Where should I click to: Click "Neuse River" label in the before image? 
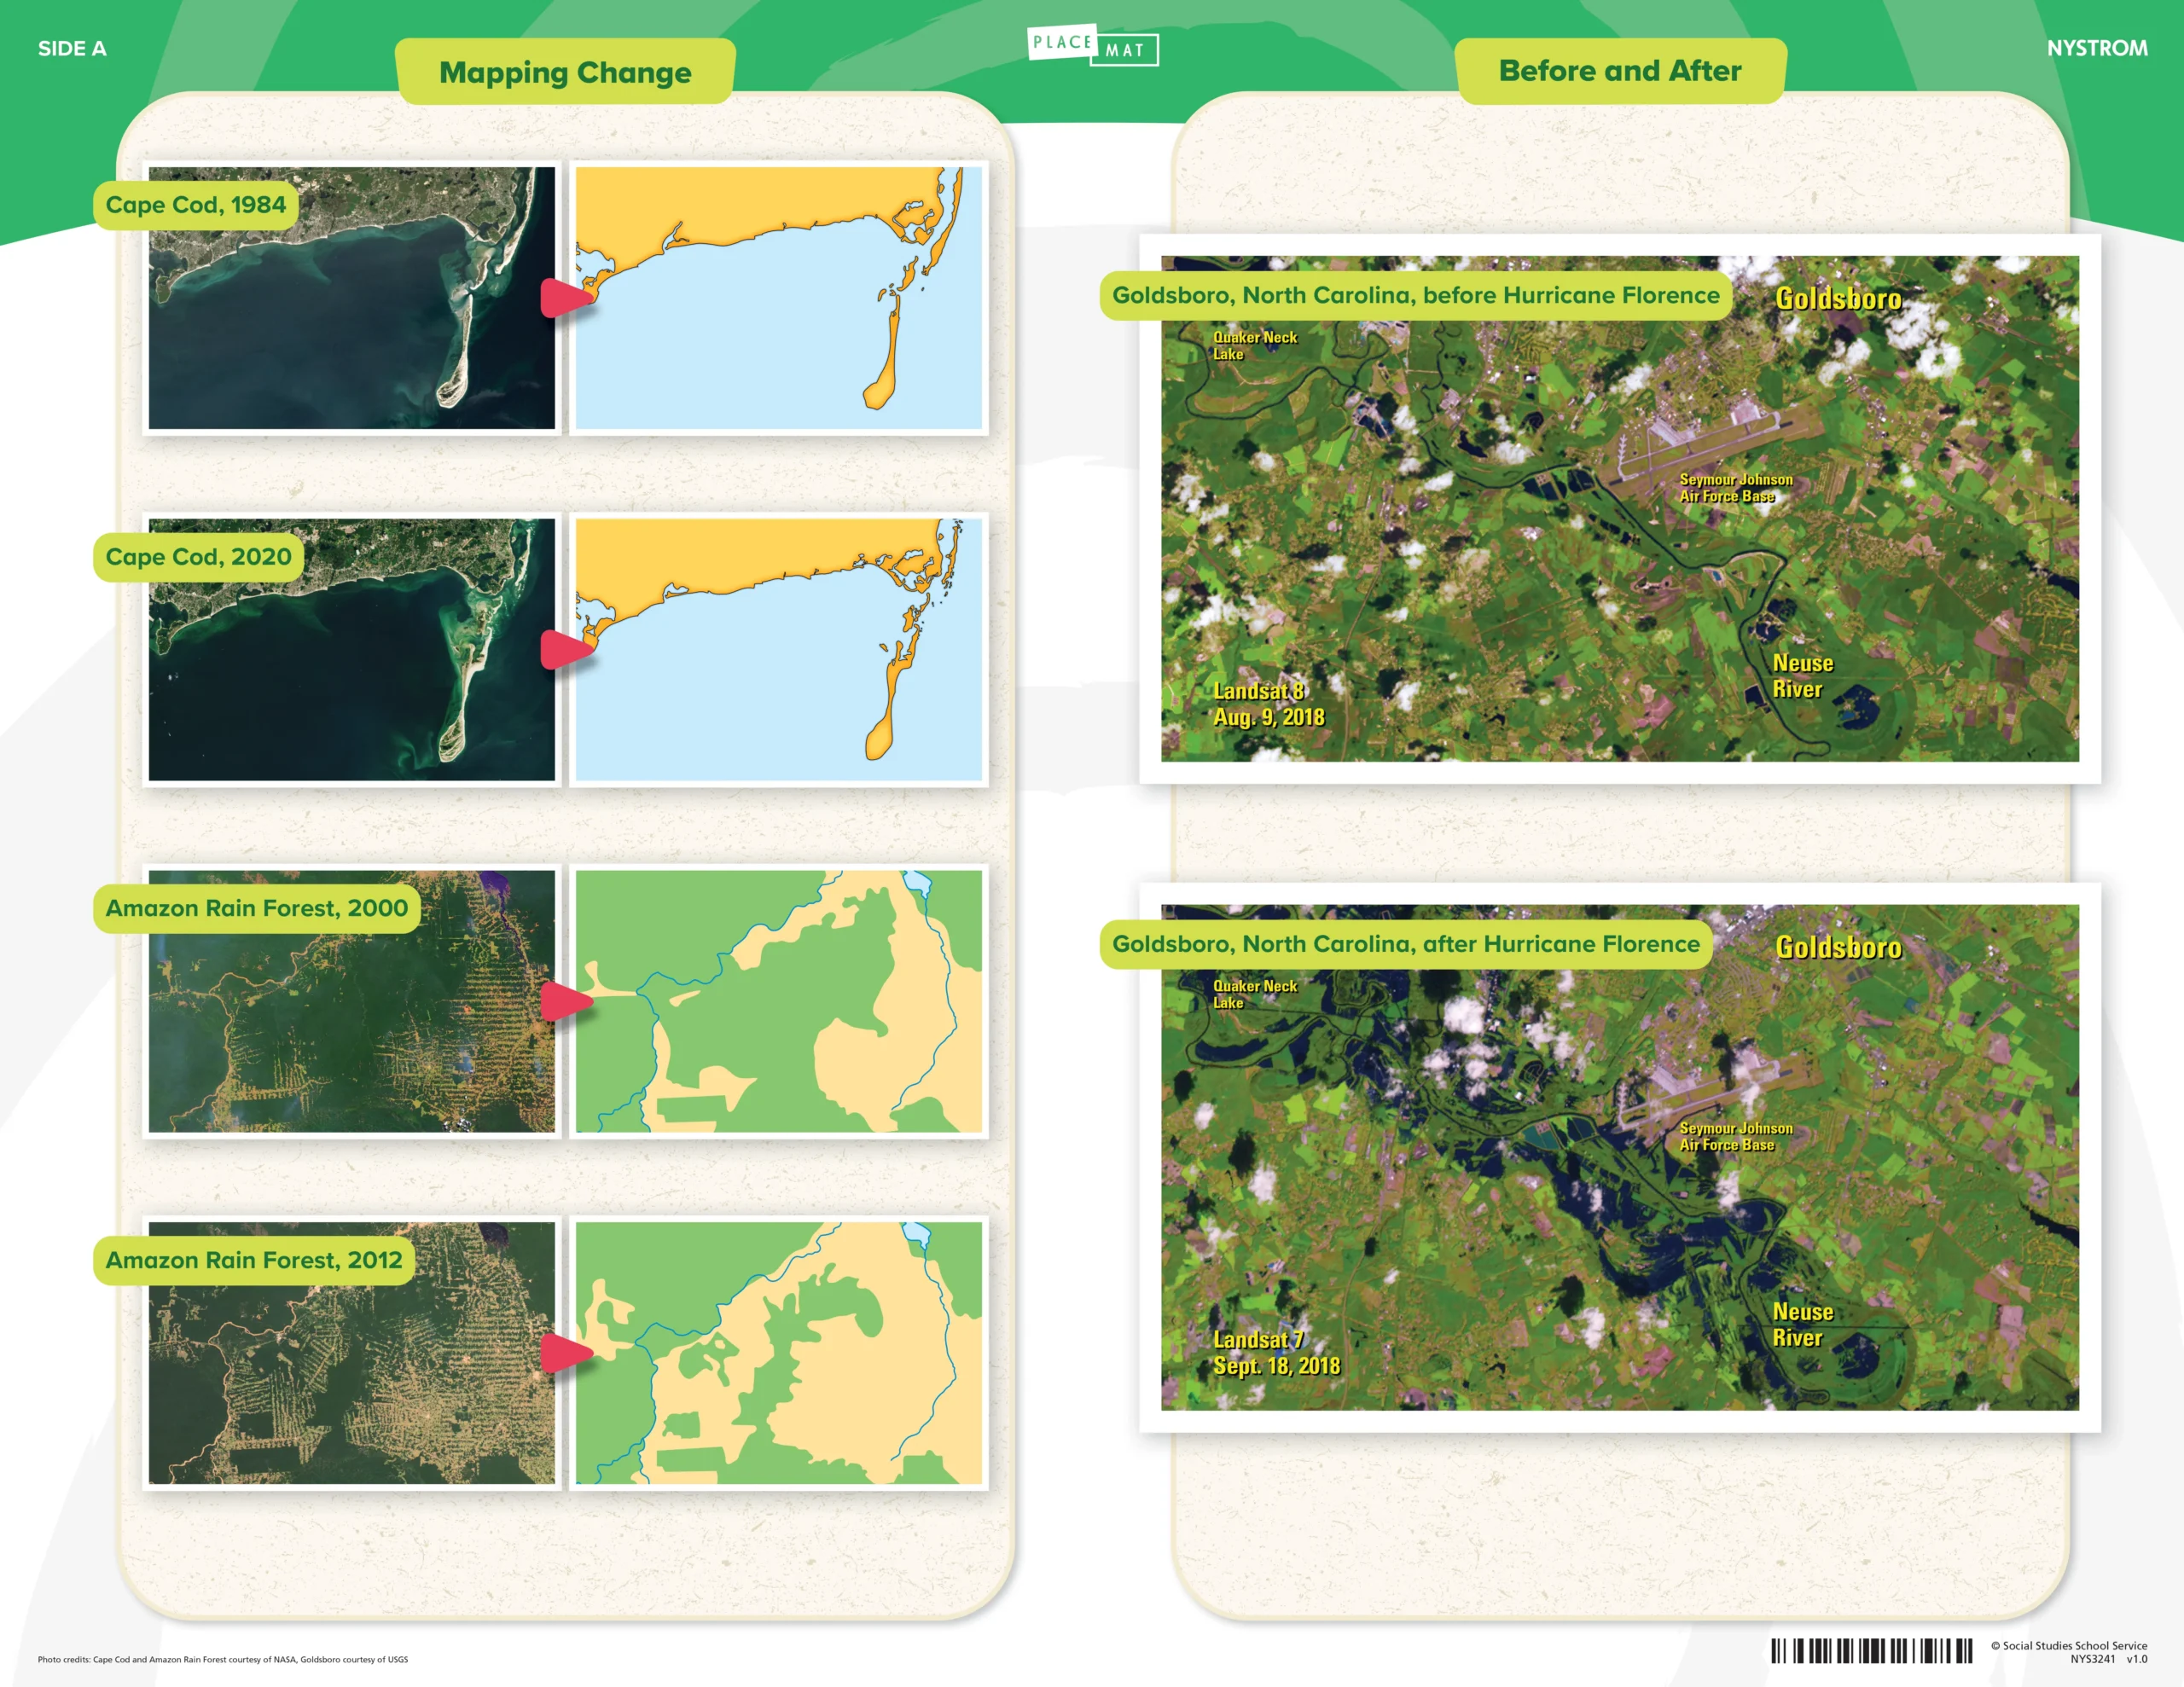pos(1803,676)
